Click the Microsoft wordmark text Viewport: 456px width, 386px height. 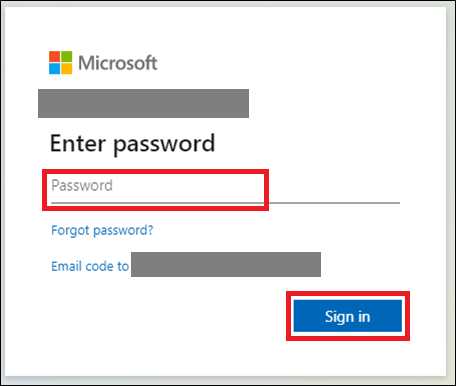point(118,63)
